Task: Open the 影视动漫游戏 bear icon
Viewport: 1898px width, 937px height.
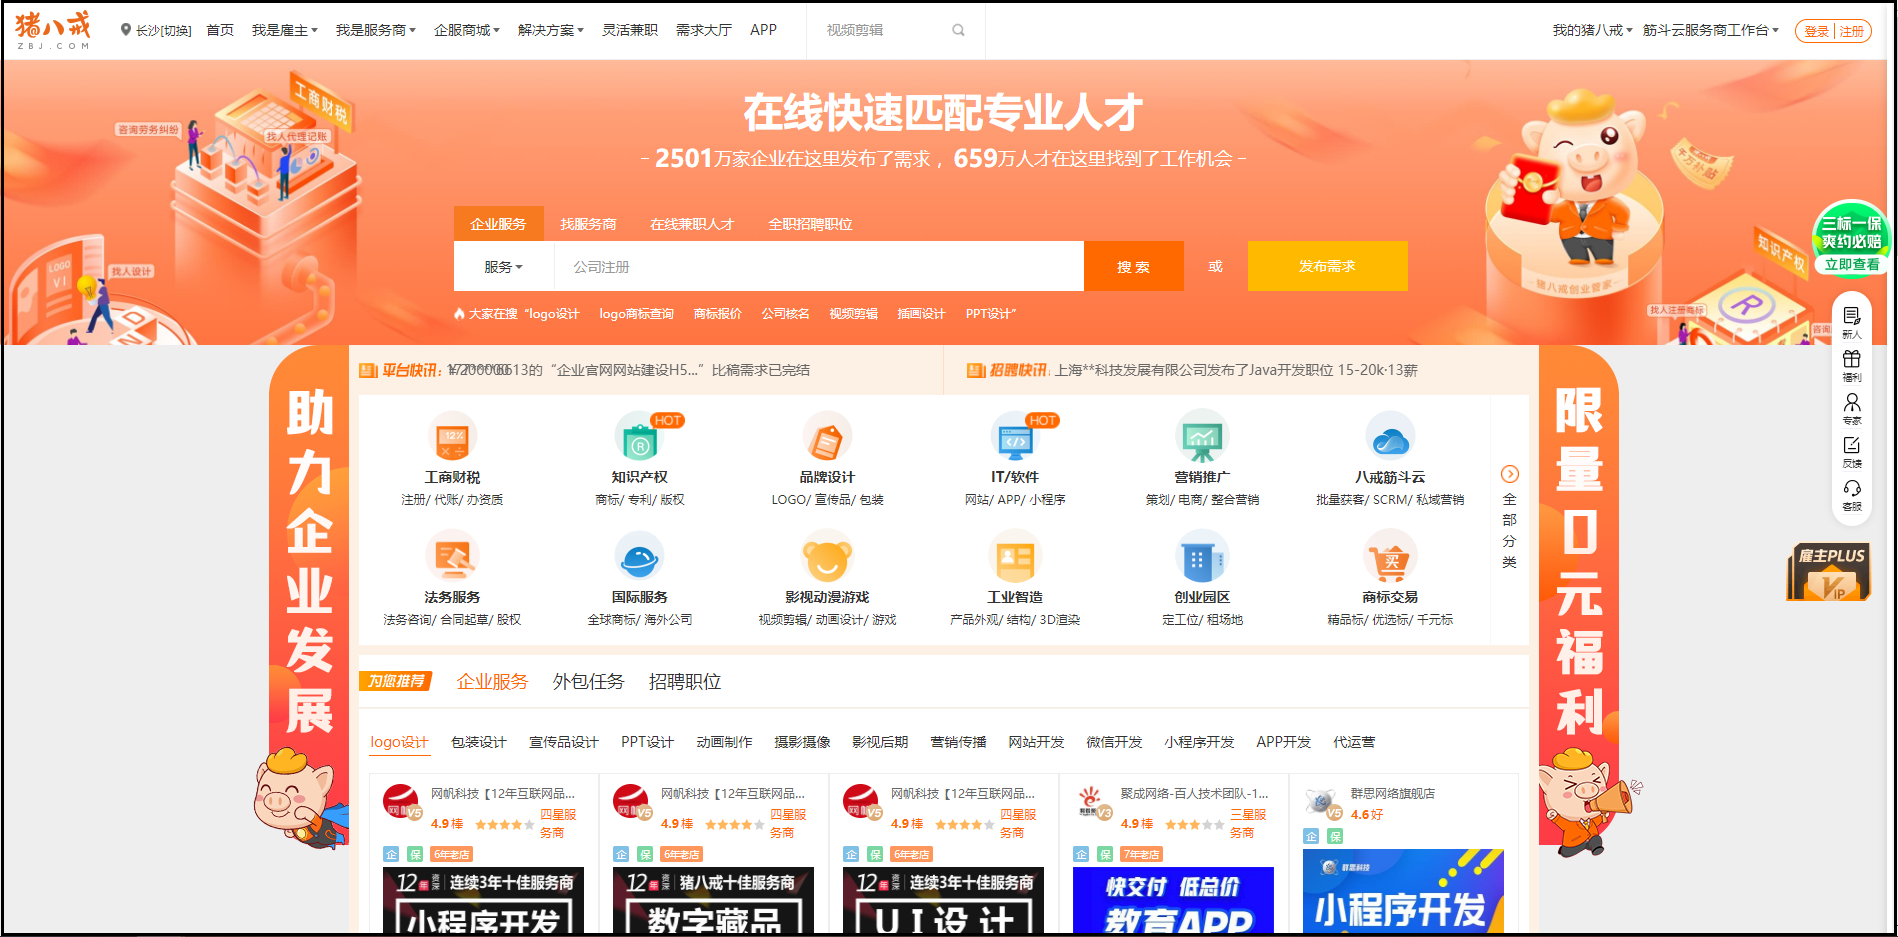Action: click(827, 557)
